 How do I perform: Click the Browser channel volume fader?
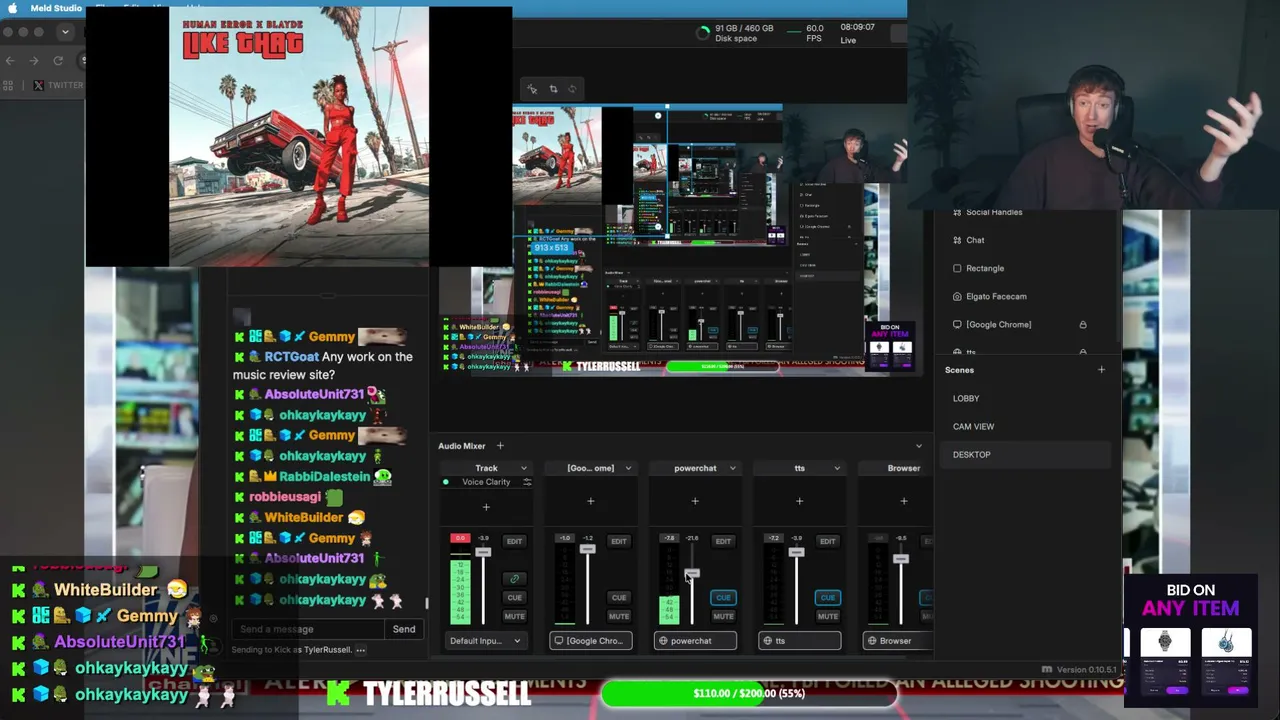coord(901,558)
